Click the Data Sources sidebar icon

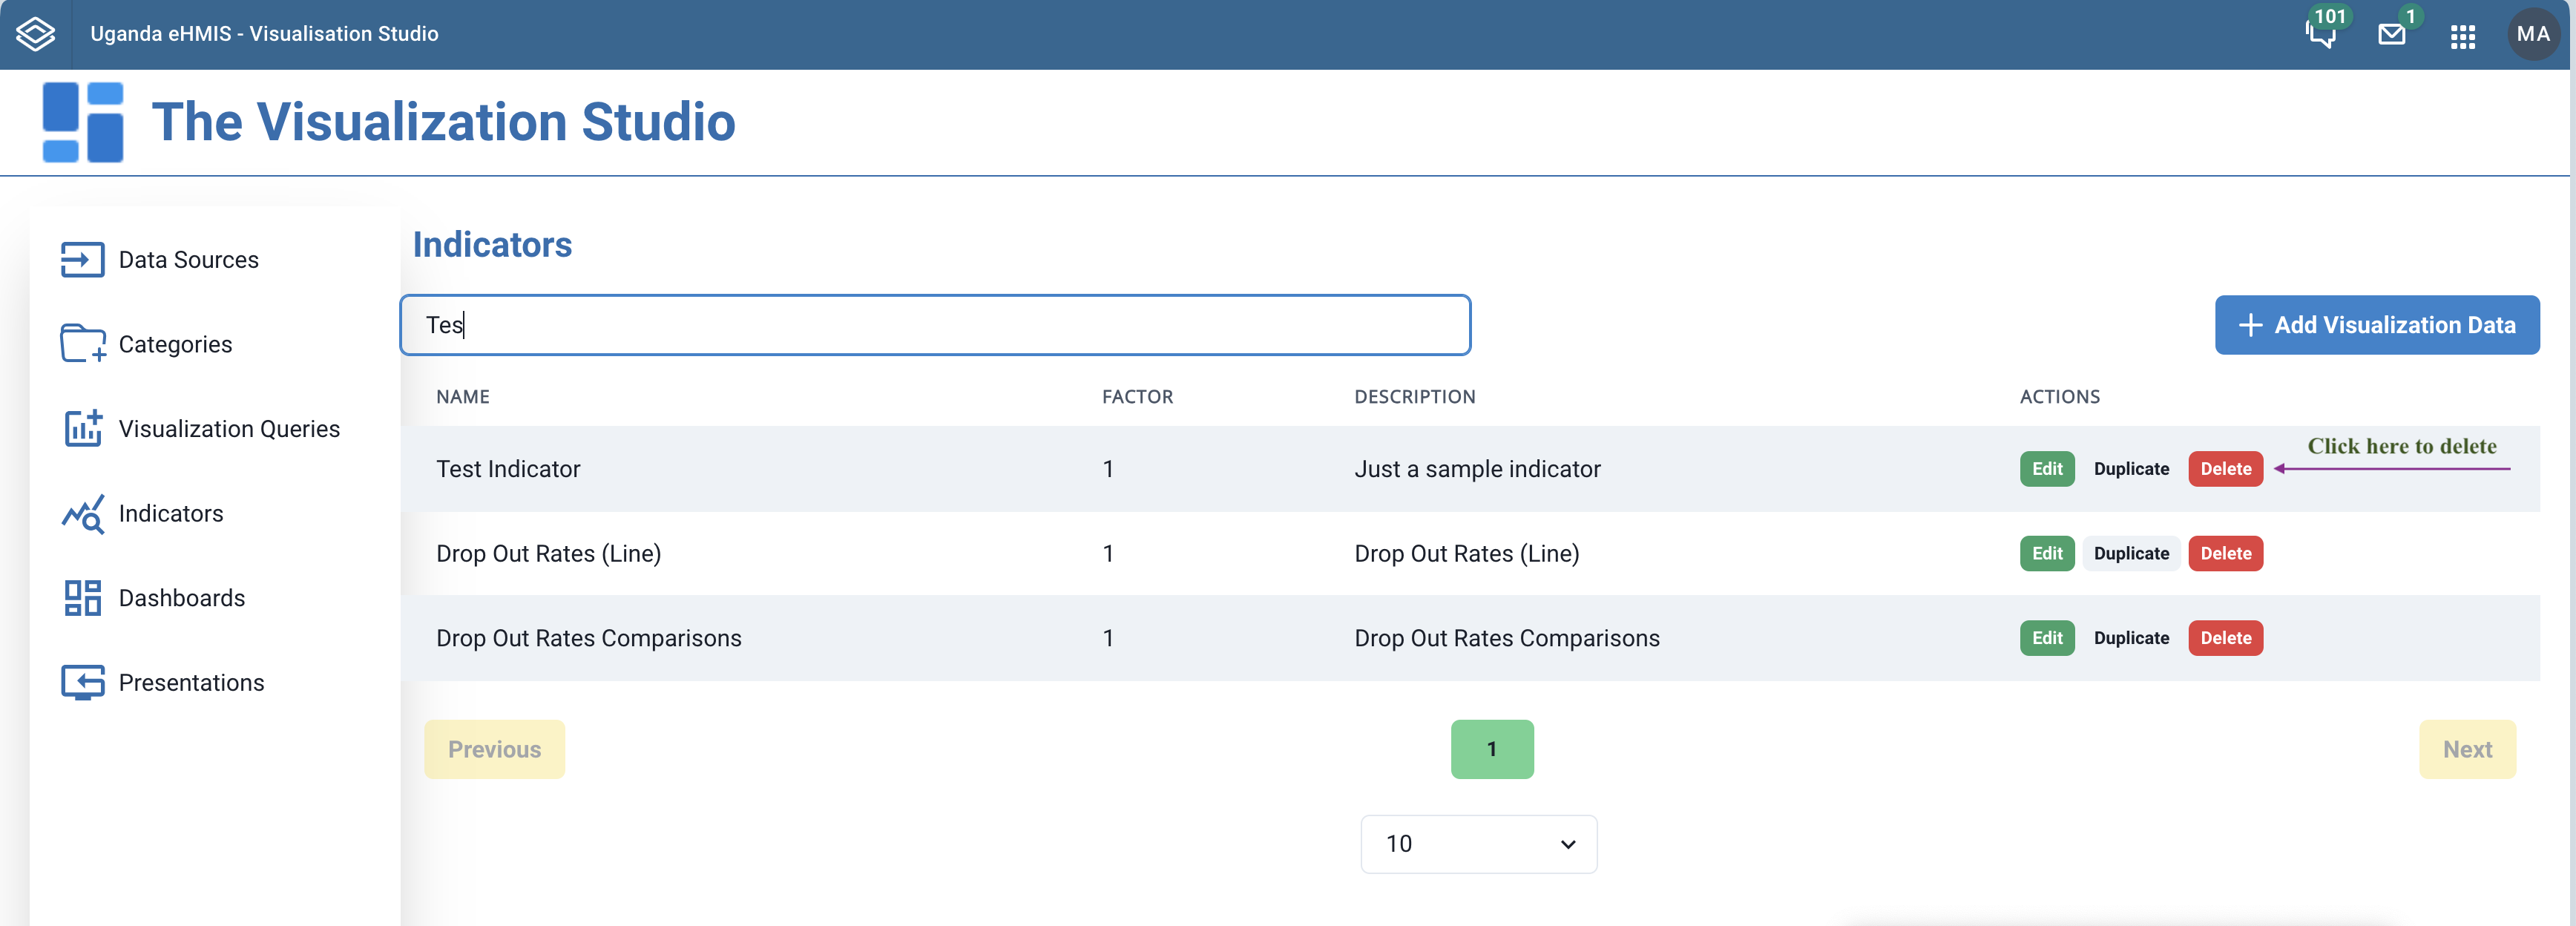coord(82,260)
